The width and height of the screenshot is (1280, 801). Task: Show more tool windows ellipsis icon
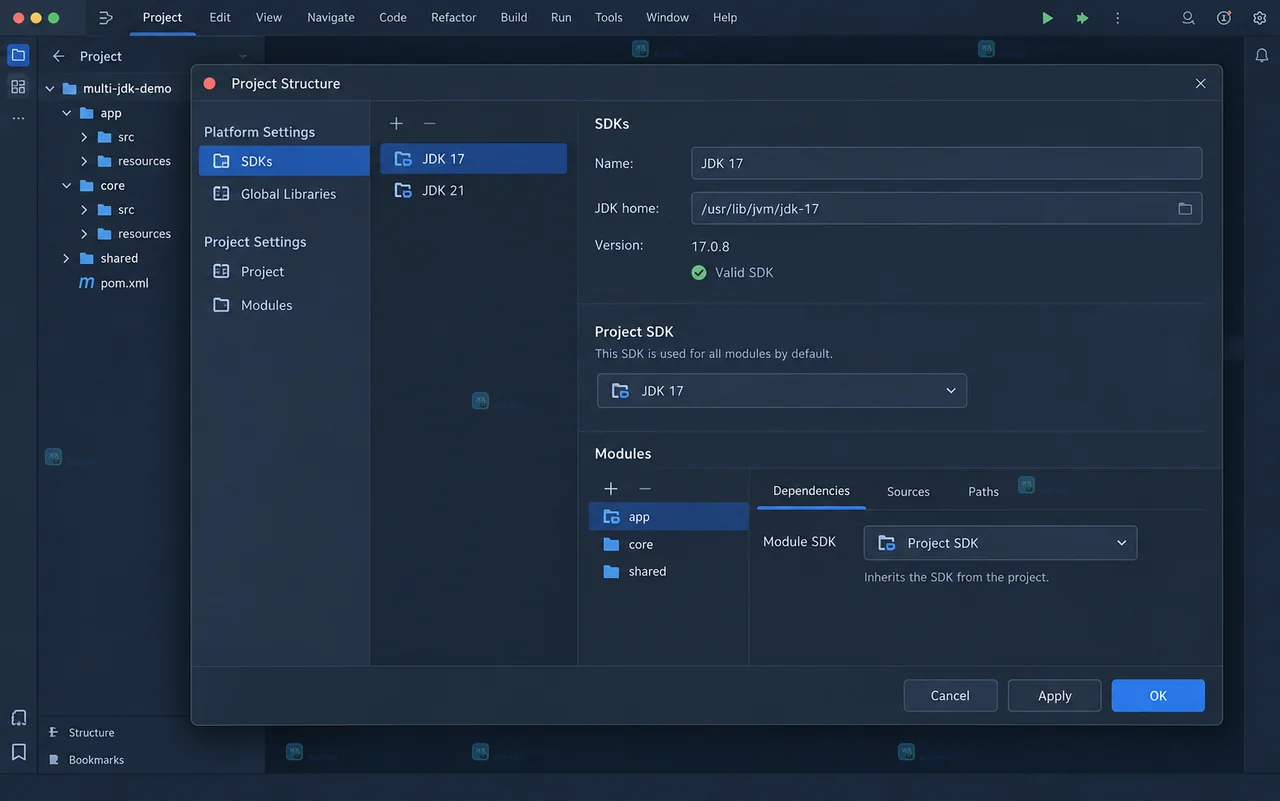click(18, 118)
